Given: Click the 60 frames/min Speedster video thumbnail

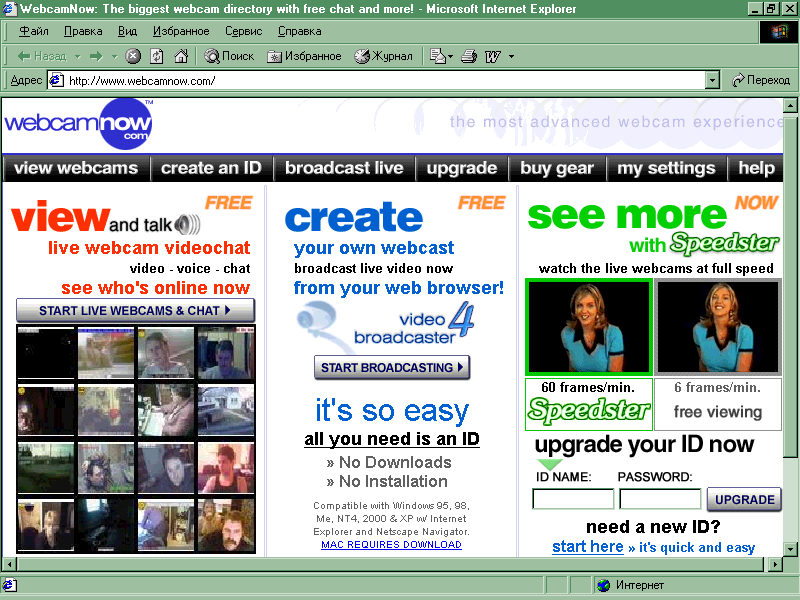Looking at the screenshot, I should click(588, 326).
